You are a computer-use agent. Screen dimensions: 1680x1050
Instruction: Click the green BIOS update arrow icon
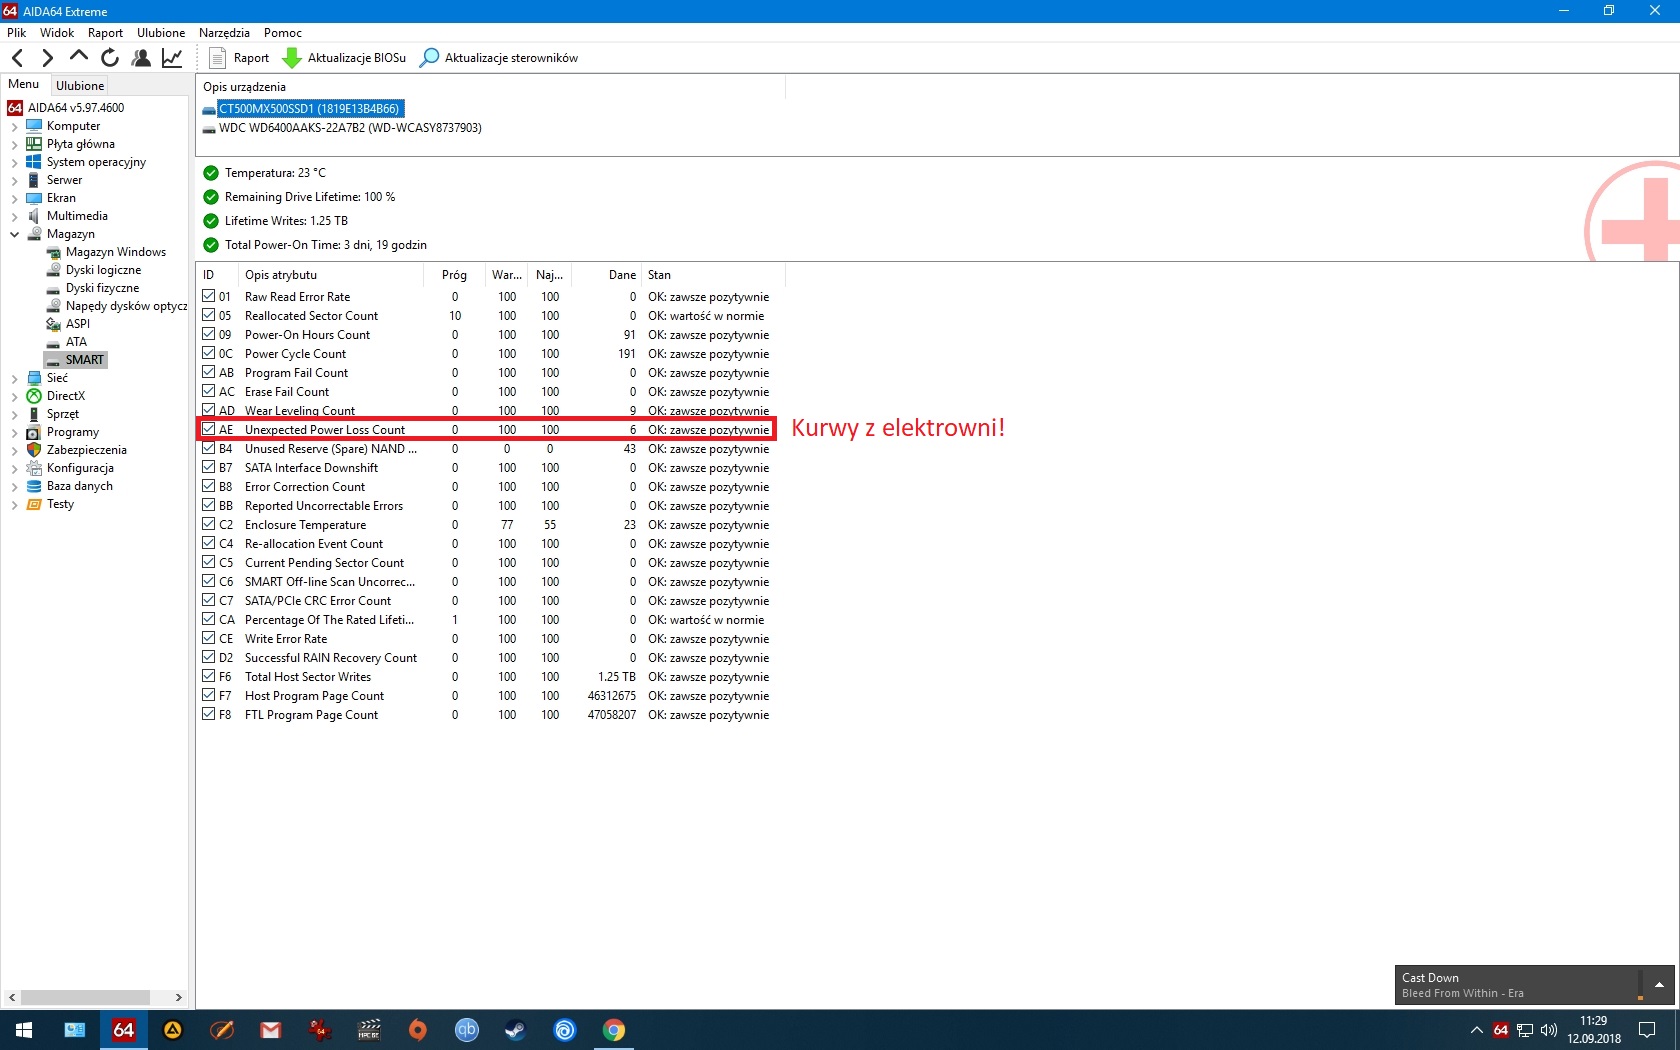(x=292, y=58)
